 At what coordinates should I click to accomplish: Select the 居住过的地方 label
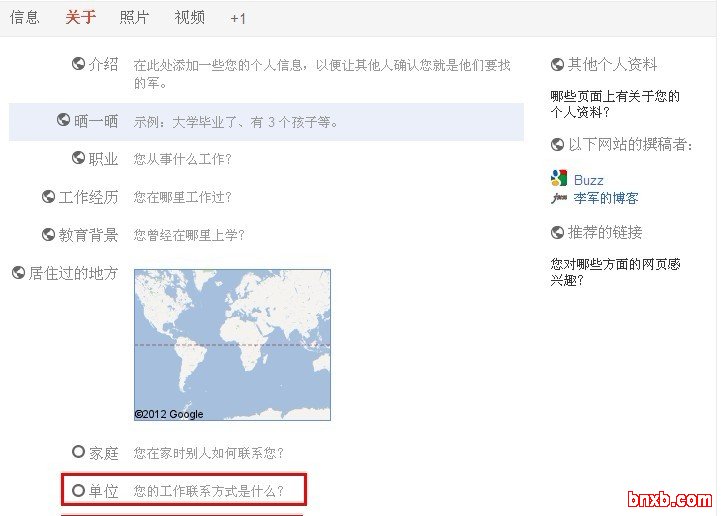[74, 273]
